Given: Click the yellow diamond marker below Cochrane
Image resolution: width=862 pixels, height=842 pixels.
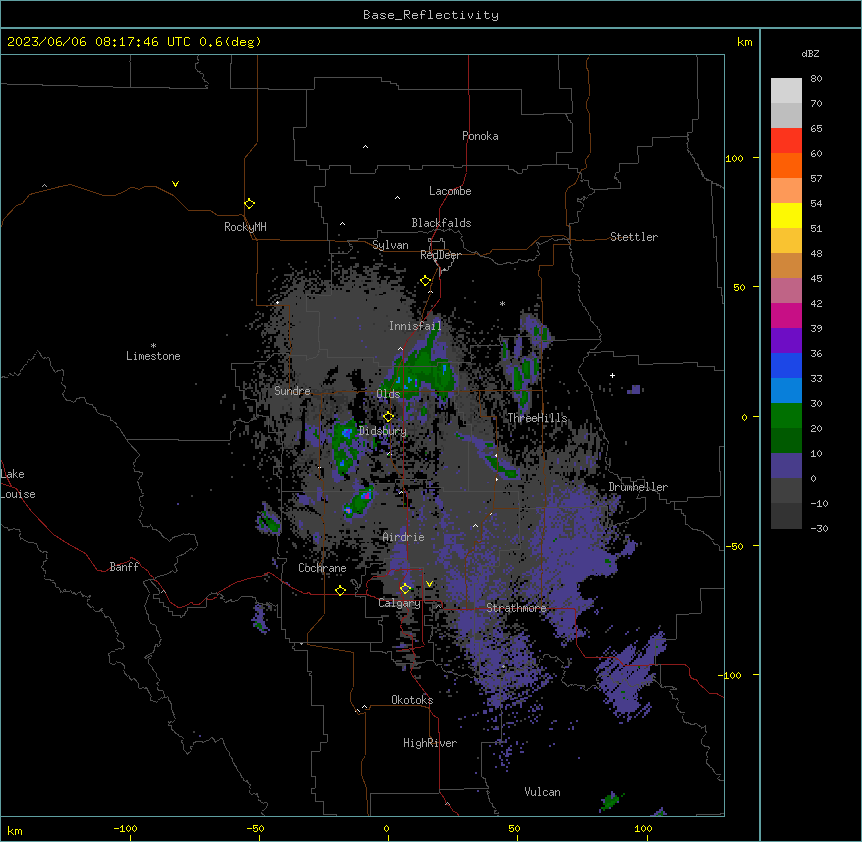Looking at the screenshot, I should [x=340, y=590].
